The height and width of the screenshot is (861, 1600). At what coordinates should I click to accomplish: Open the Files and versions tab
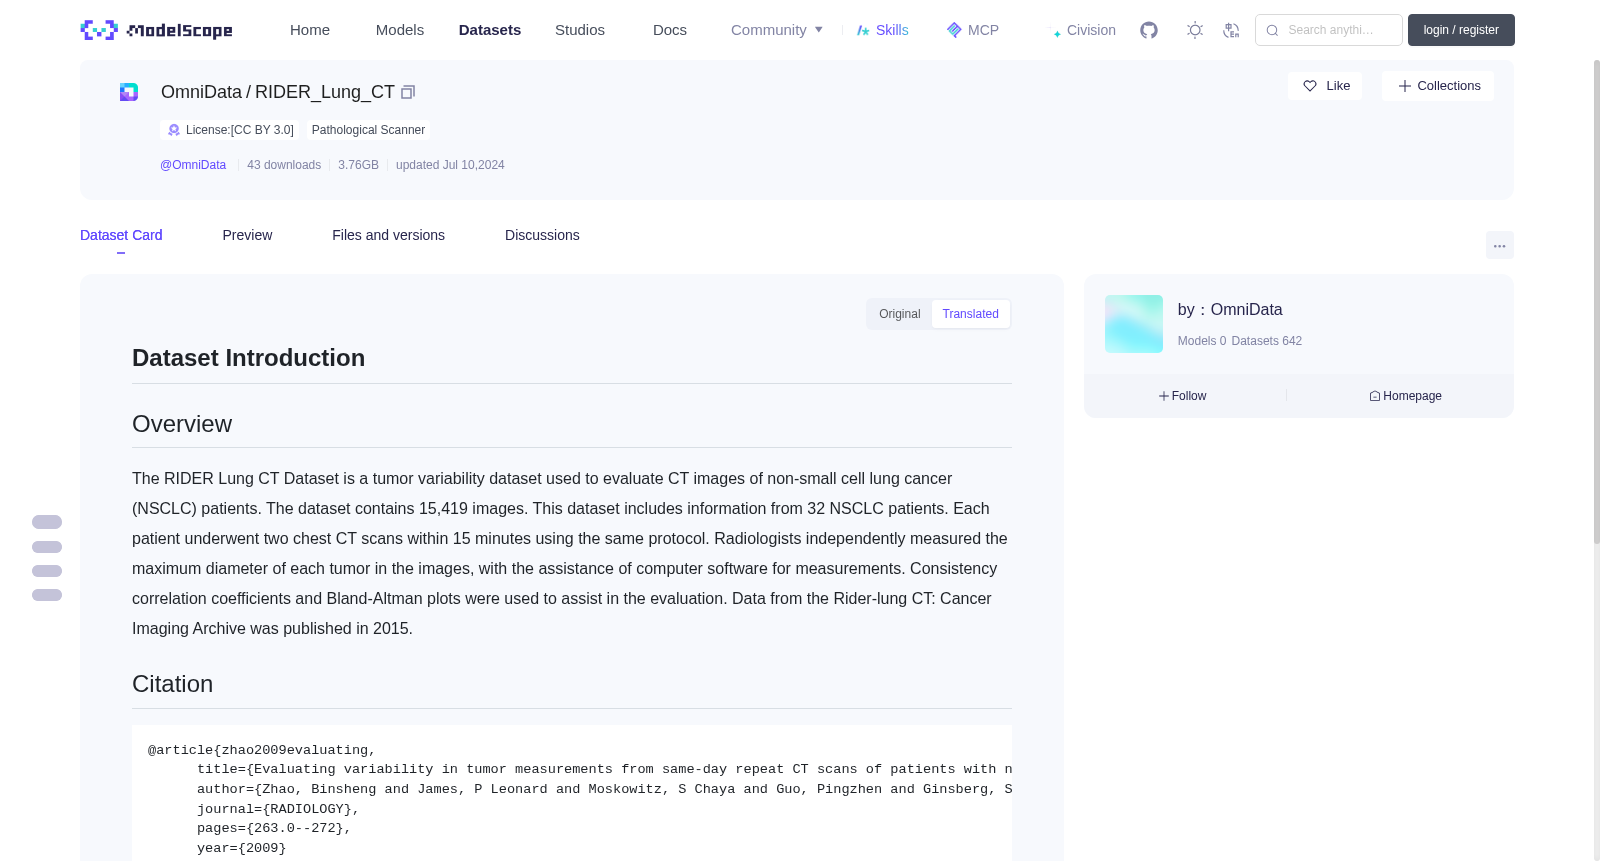click(x=388, y=235)
